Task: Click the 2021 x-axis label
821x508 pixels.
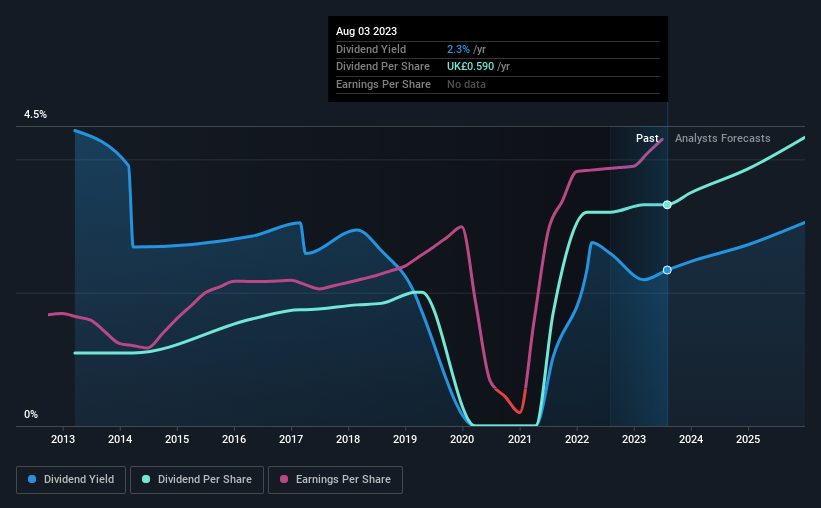Action: pyautogui.click(x=520, y=439)
